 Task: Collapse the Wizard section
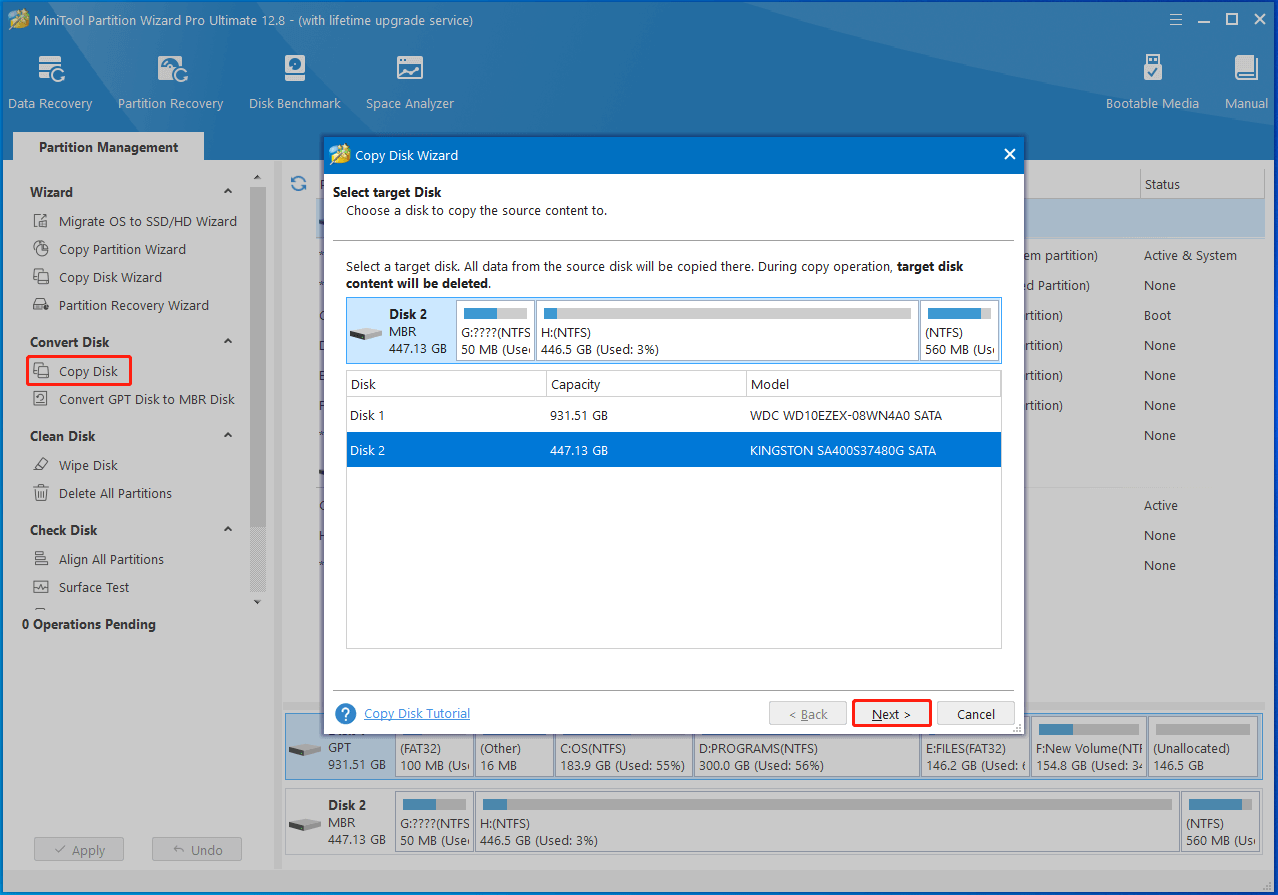[x=228, y=192]
